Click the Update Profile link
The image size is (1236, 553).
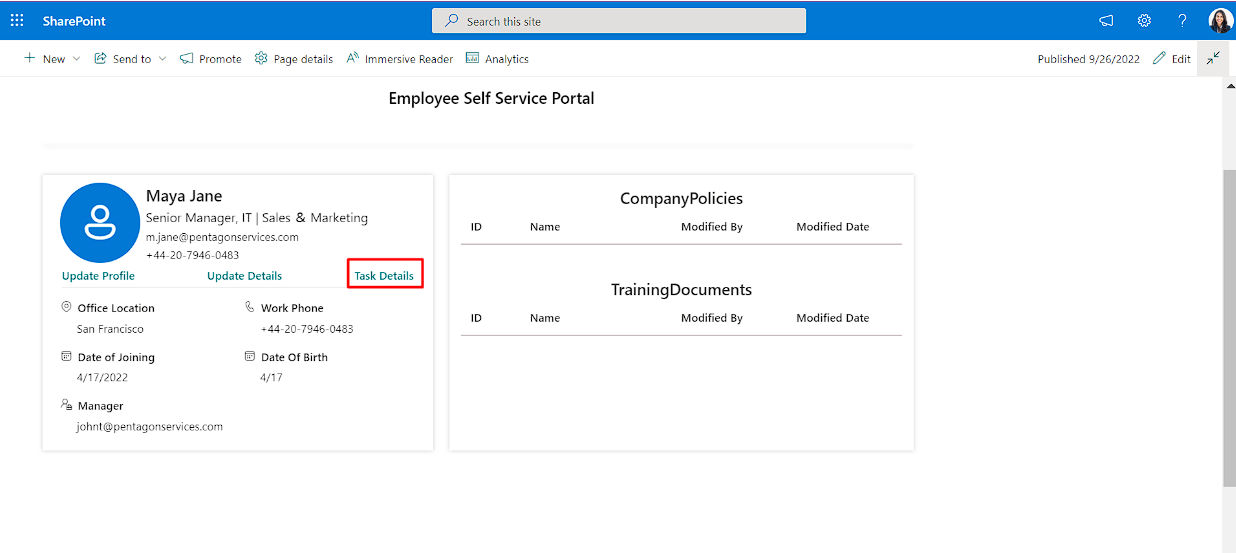[98, 276]
